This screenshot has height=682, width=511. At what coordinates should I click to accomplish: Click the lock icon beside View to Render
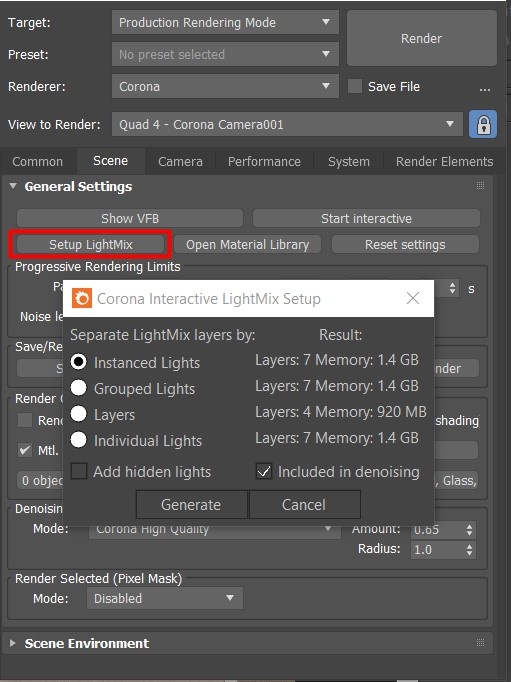coord(483,124)
